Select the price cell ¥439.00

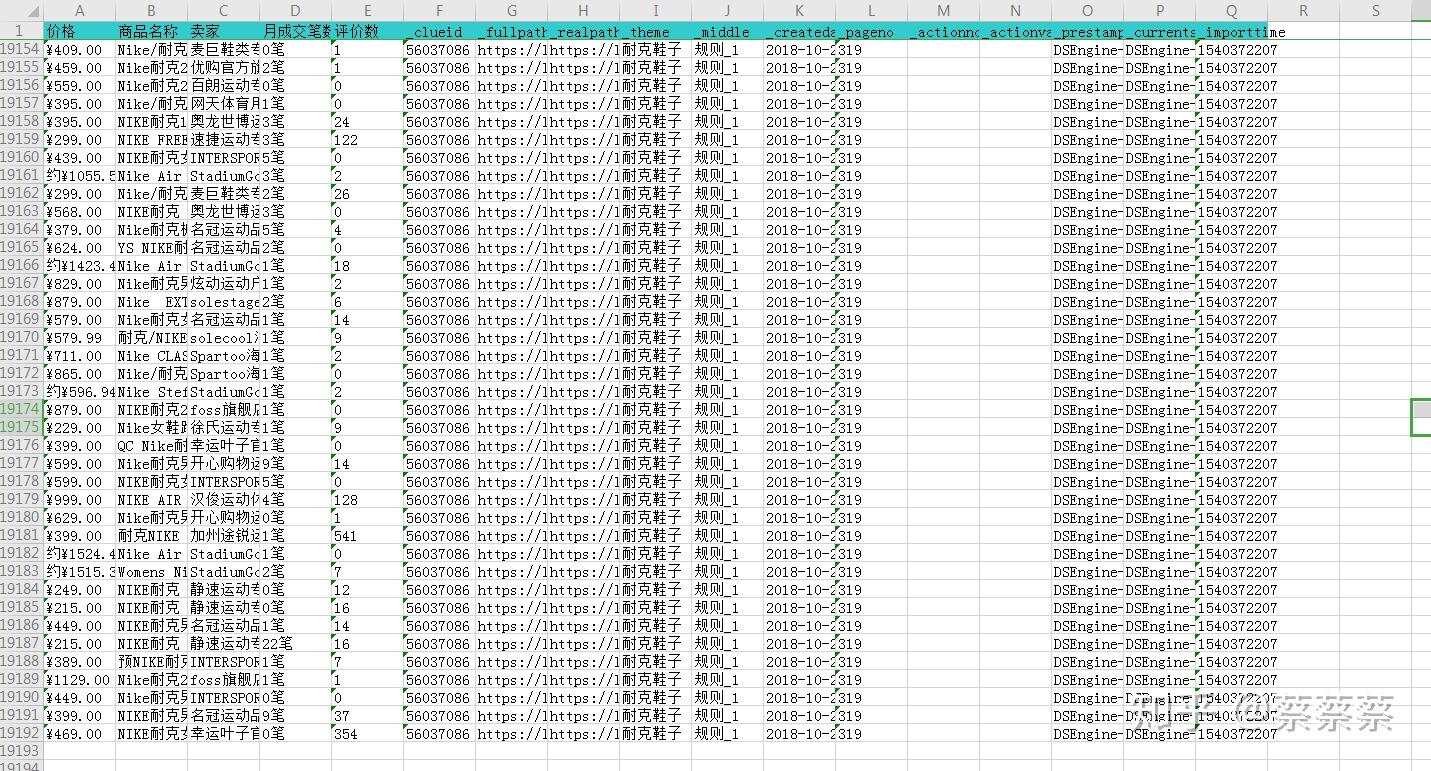pos(80,158)
